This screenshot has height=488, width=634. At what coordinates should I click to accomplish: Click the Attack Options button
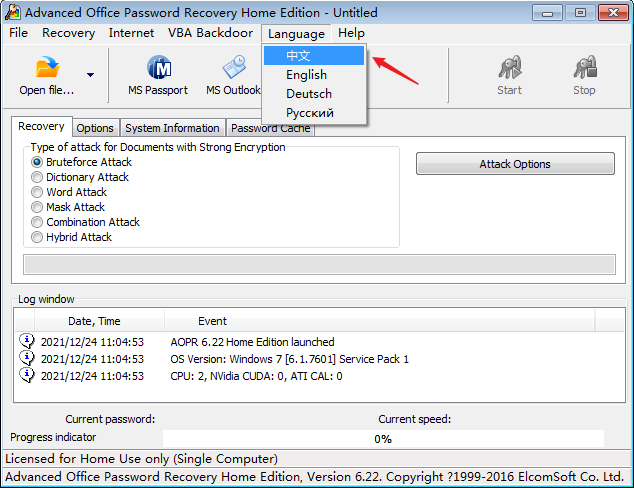tap(515, 164)
